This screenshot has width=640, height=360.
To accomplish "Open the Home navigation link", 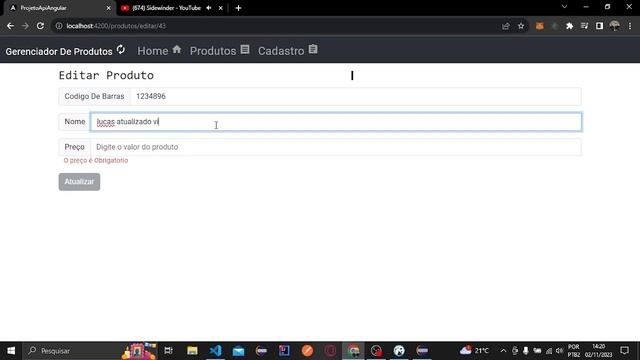I will click(x=159, y=51).
